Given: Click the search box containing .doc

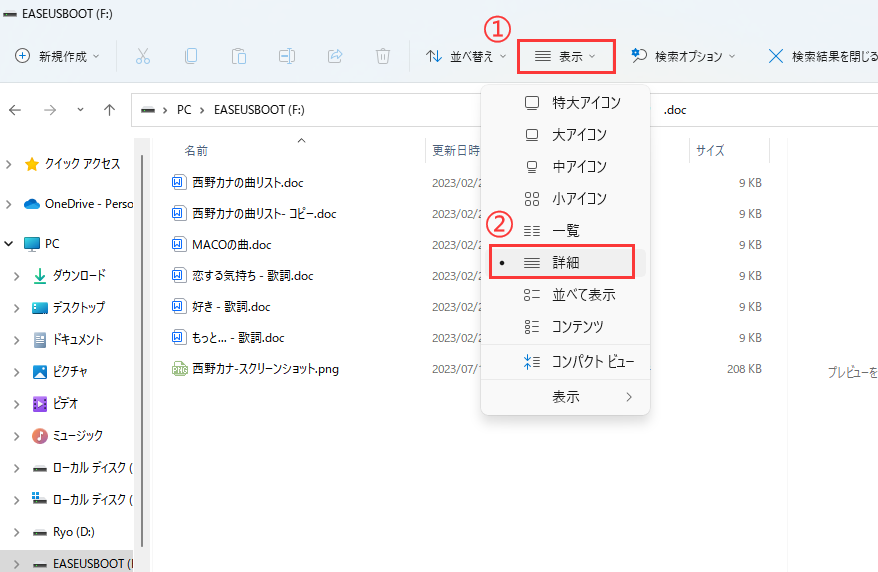Looking at the screenshot, I should point(764,110).
